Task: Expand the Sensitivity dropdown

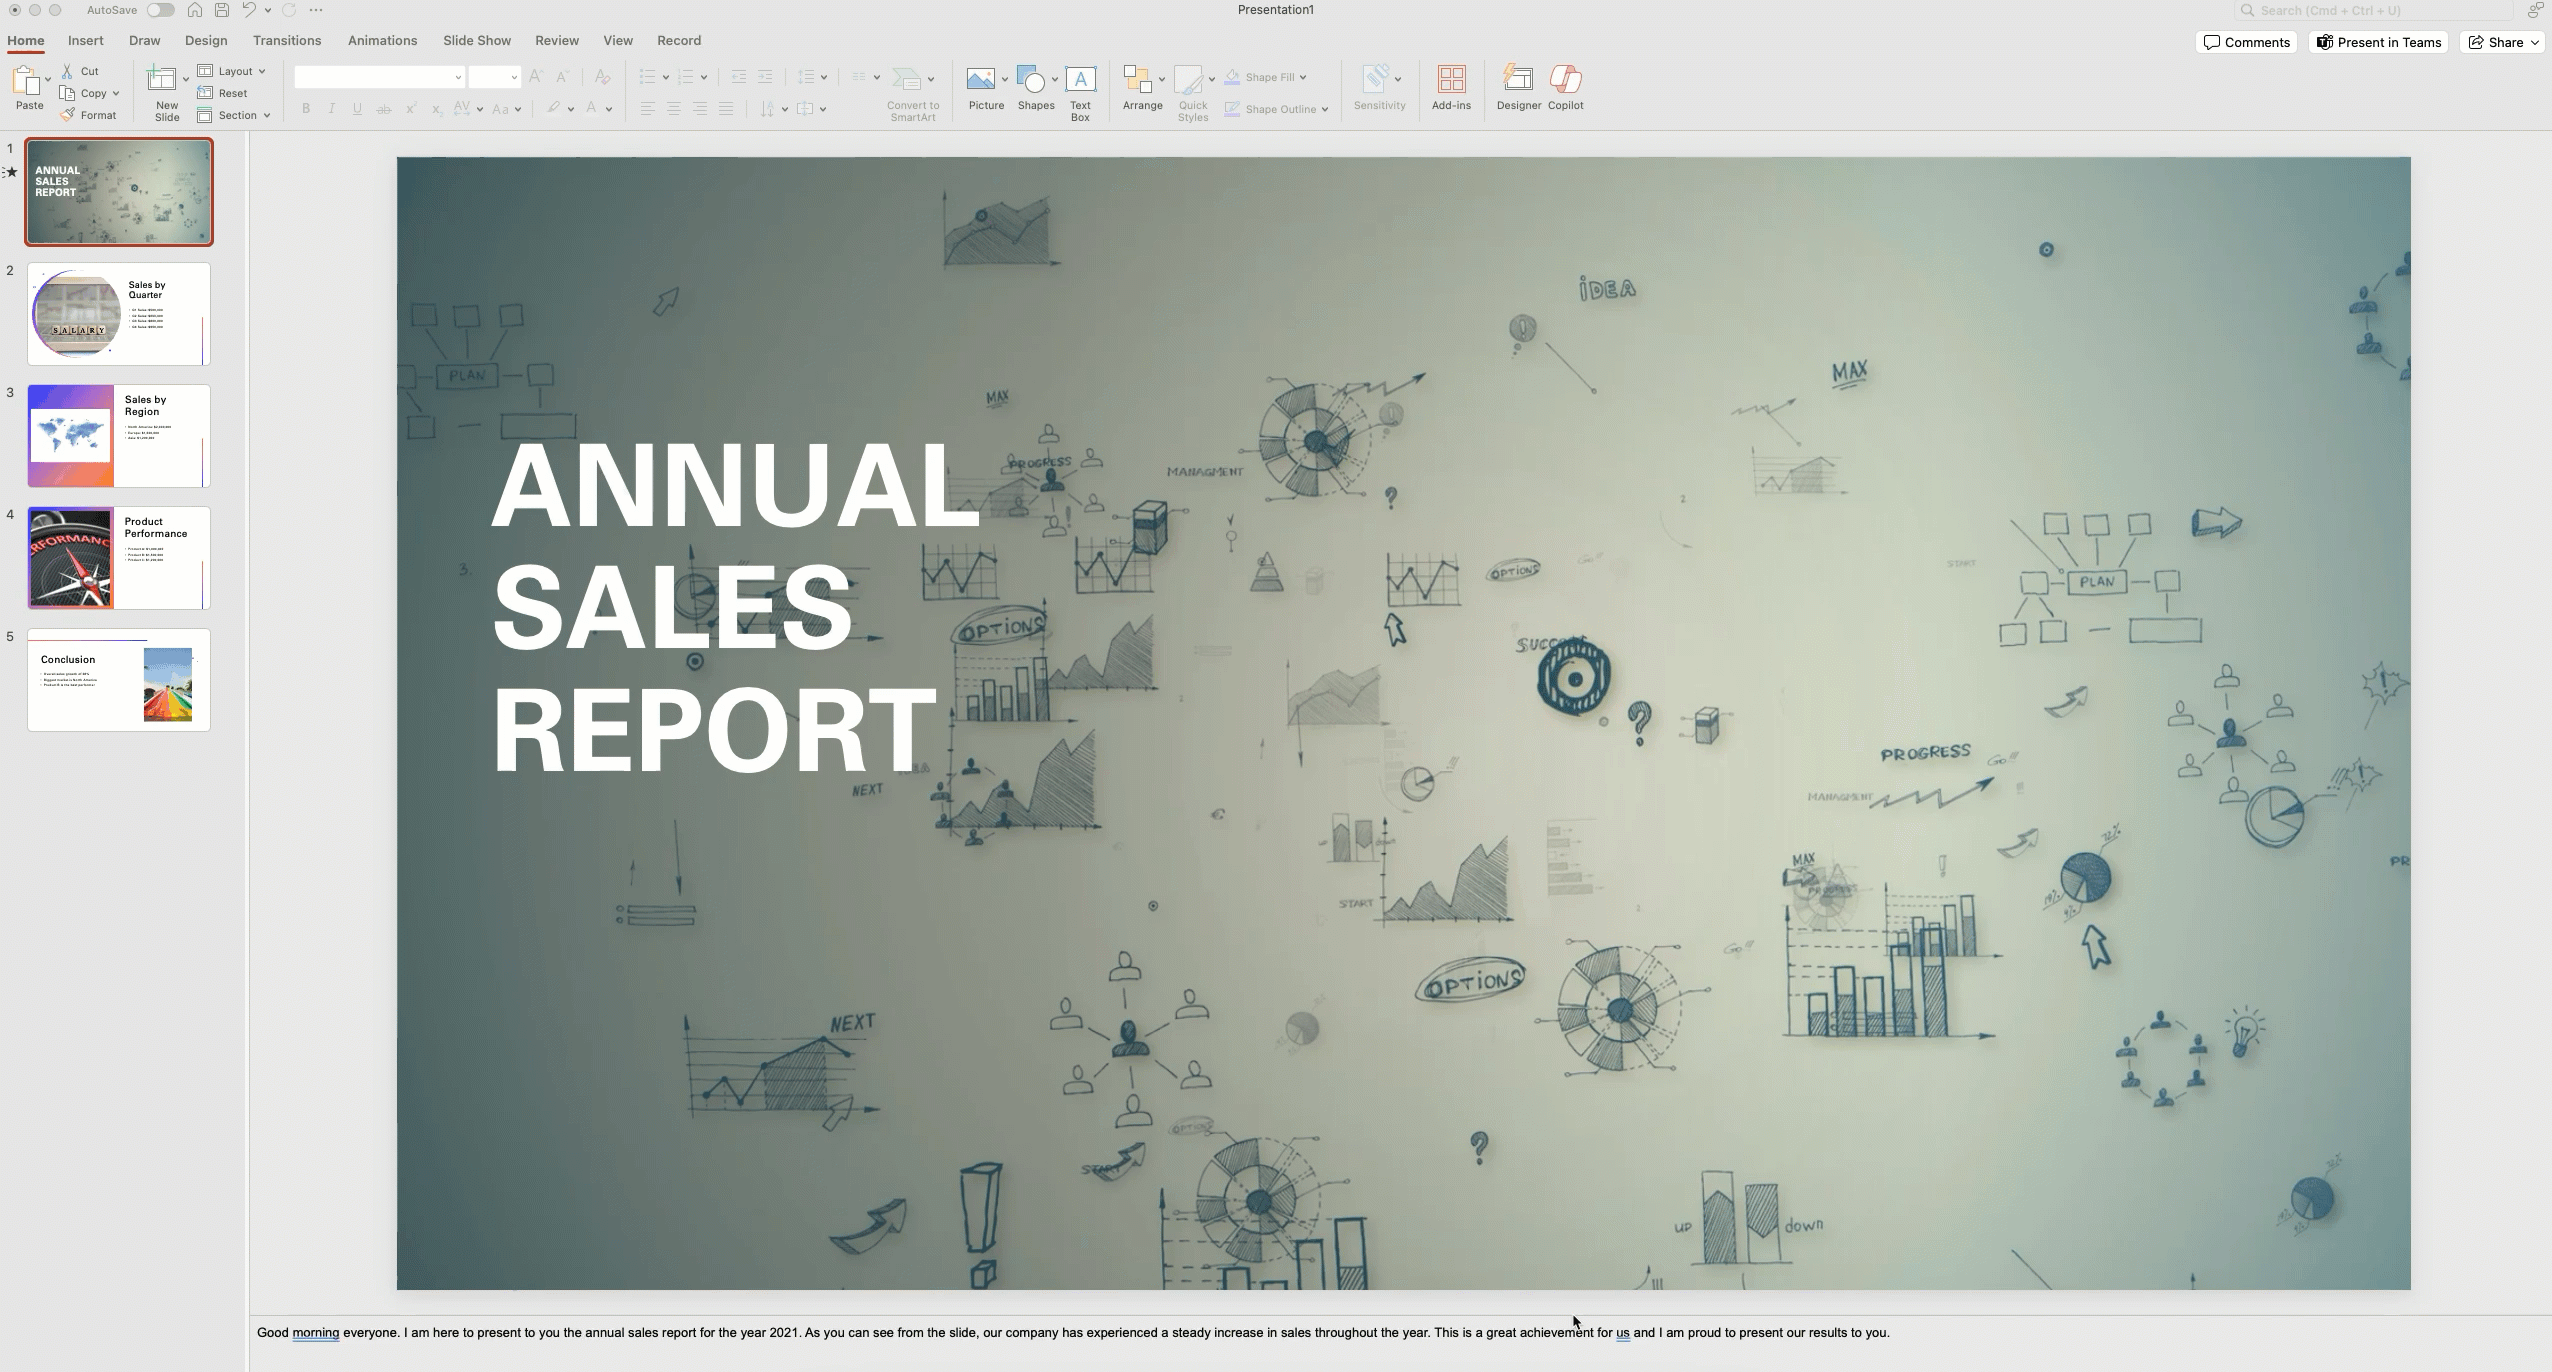Action: pyautogui.click(x=1397, y=79)
